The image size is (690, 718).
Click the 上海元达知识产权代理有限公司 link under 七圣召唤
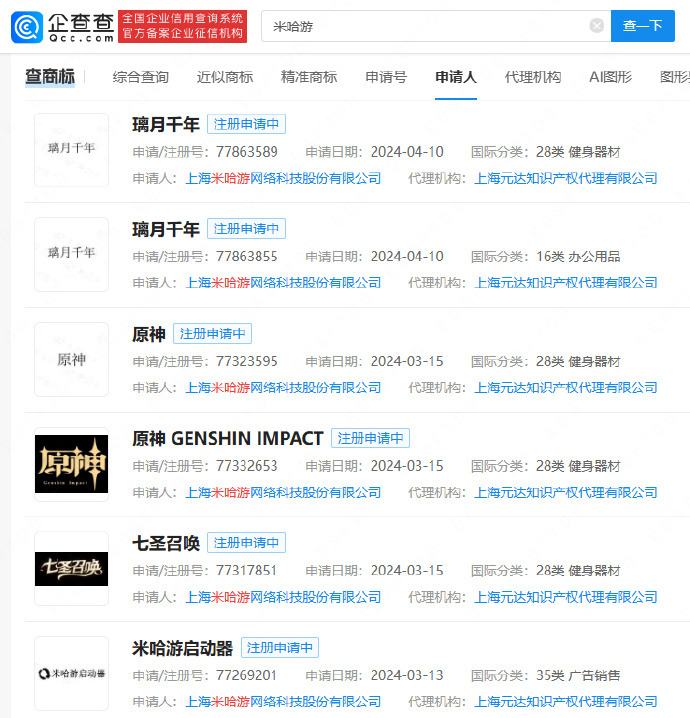(566, 597)
